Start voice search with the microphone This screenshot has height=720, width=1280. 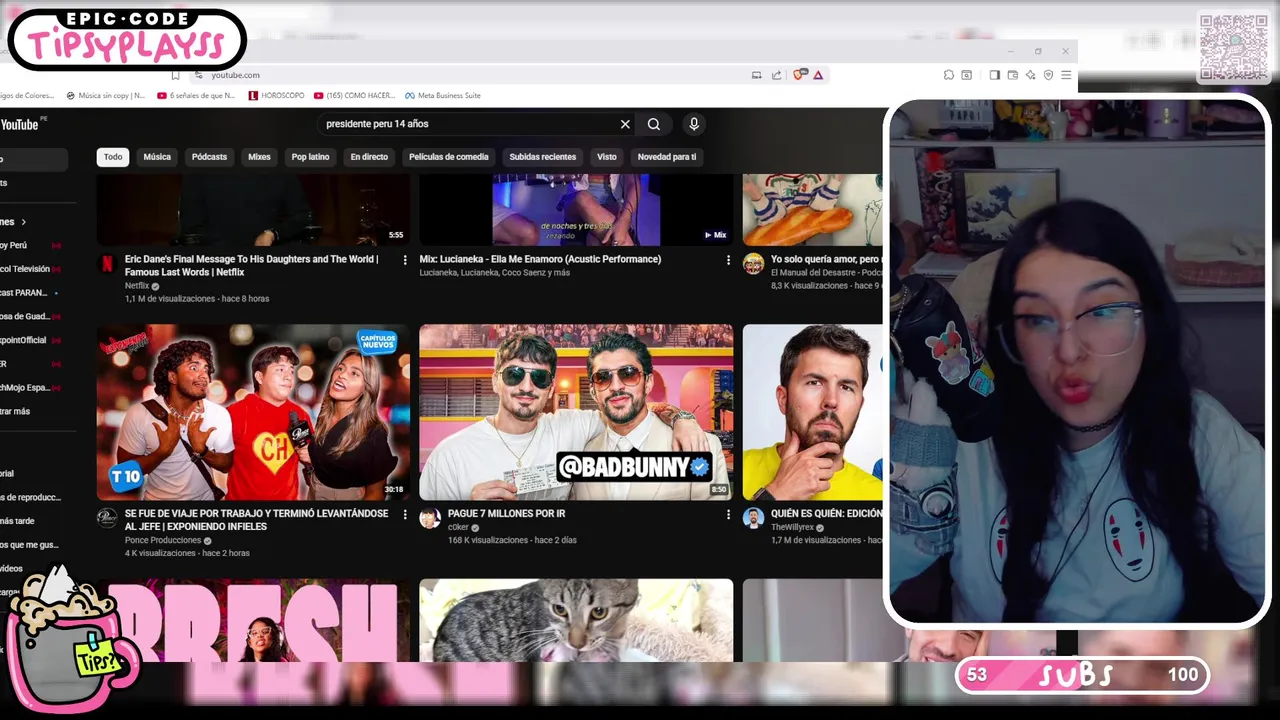[x=694, y=124]
